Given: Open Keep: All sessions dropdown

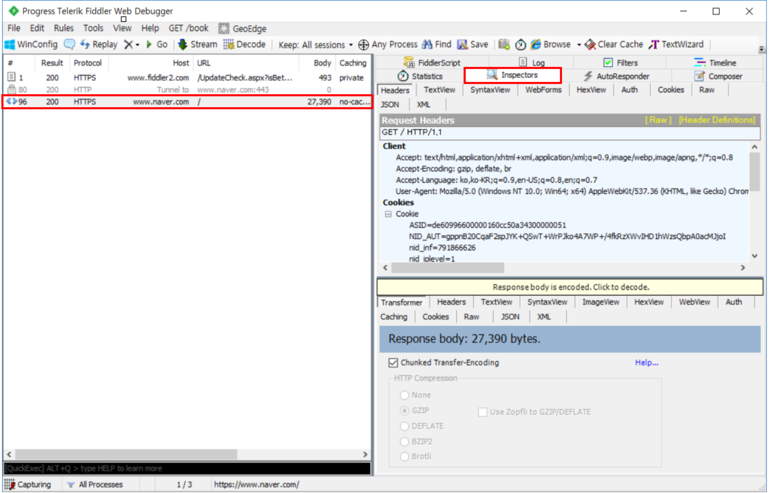Looking at the screenshot, I should [x=316, y=45].
